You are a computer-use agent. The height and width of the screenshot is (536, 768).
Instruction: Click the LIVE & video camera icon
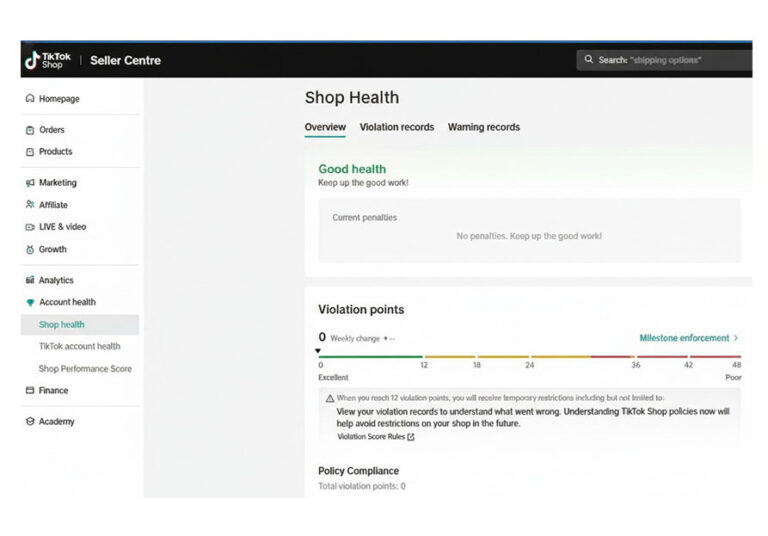pyautogui.click(x=30, y=227)
